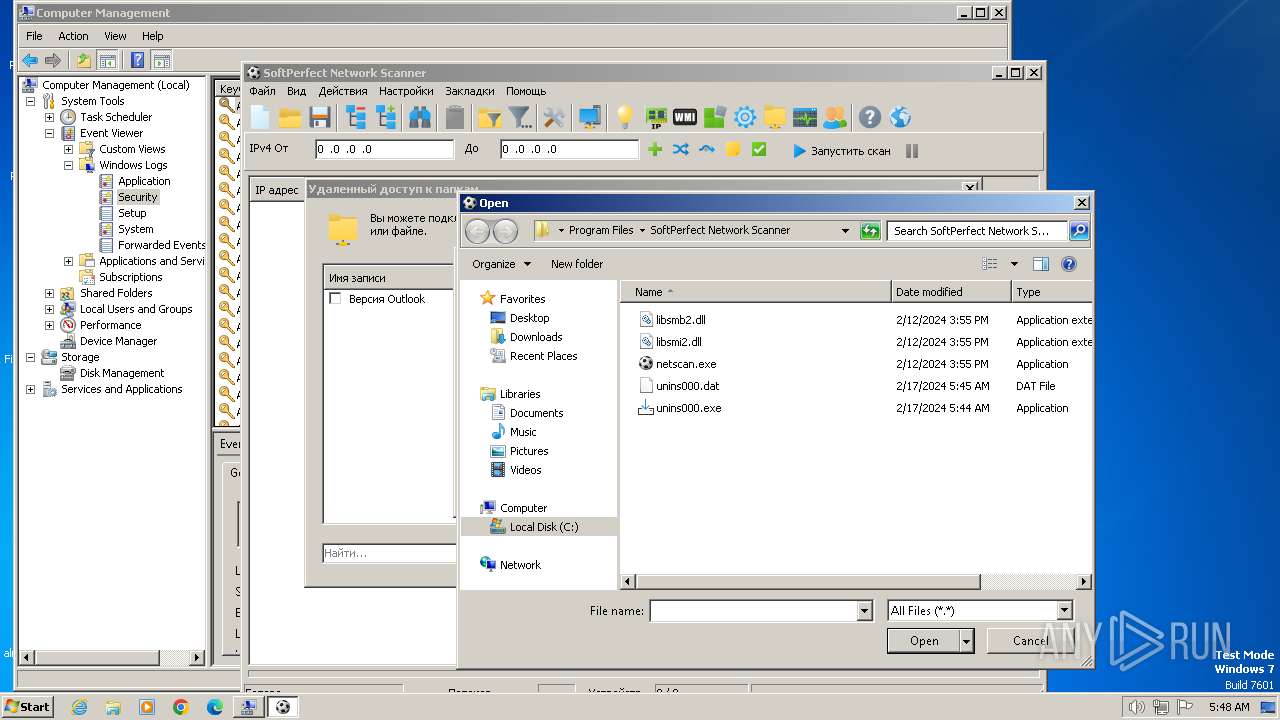Click the Cancel button in Open dialog

1031,641
